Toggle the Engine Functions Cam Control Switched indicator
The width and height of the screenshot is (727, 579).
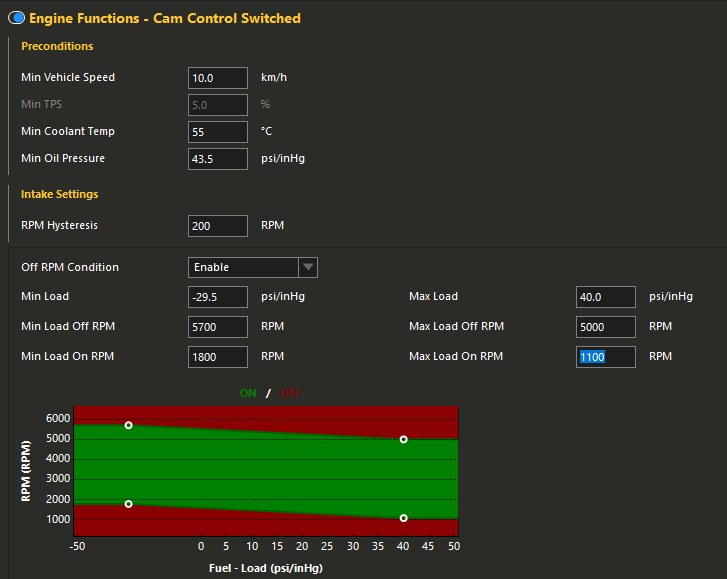17,18
